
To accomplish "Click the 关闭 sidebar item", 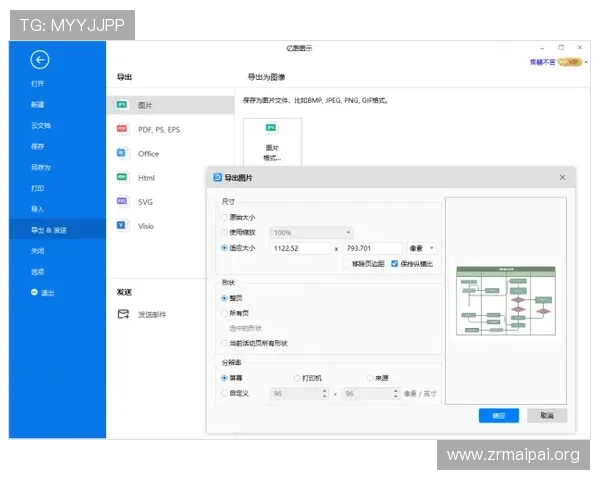I will coord(38,251).
